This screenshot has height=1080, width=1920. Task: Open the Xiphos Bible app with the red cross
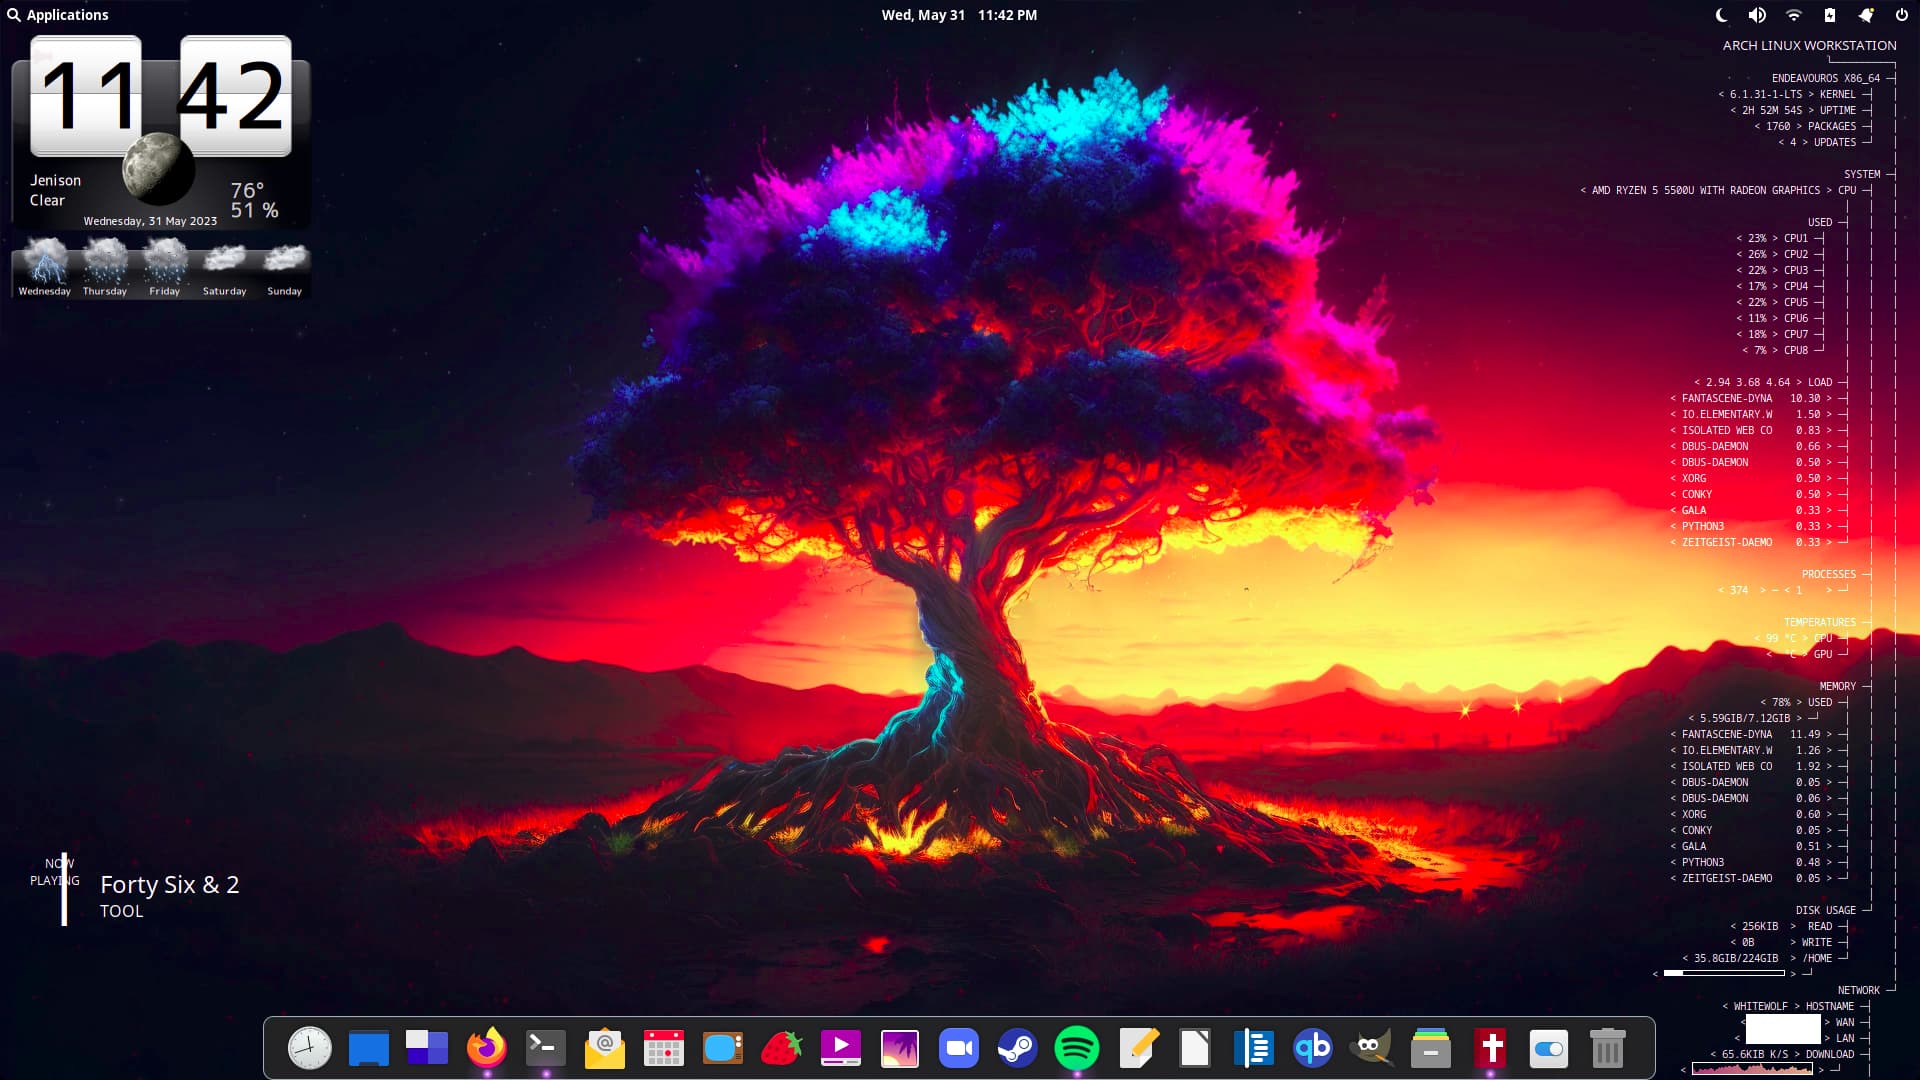tap(1490, 1048)
